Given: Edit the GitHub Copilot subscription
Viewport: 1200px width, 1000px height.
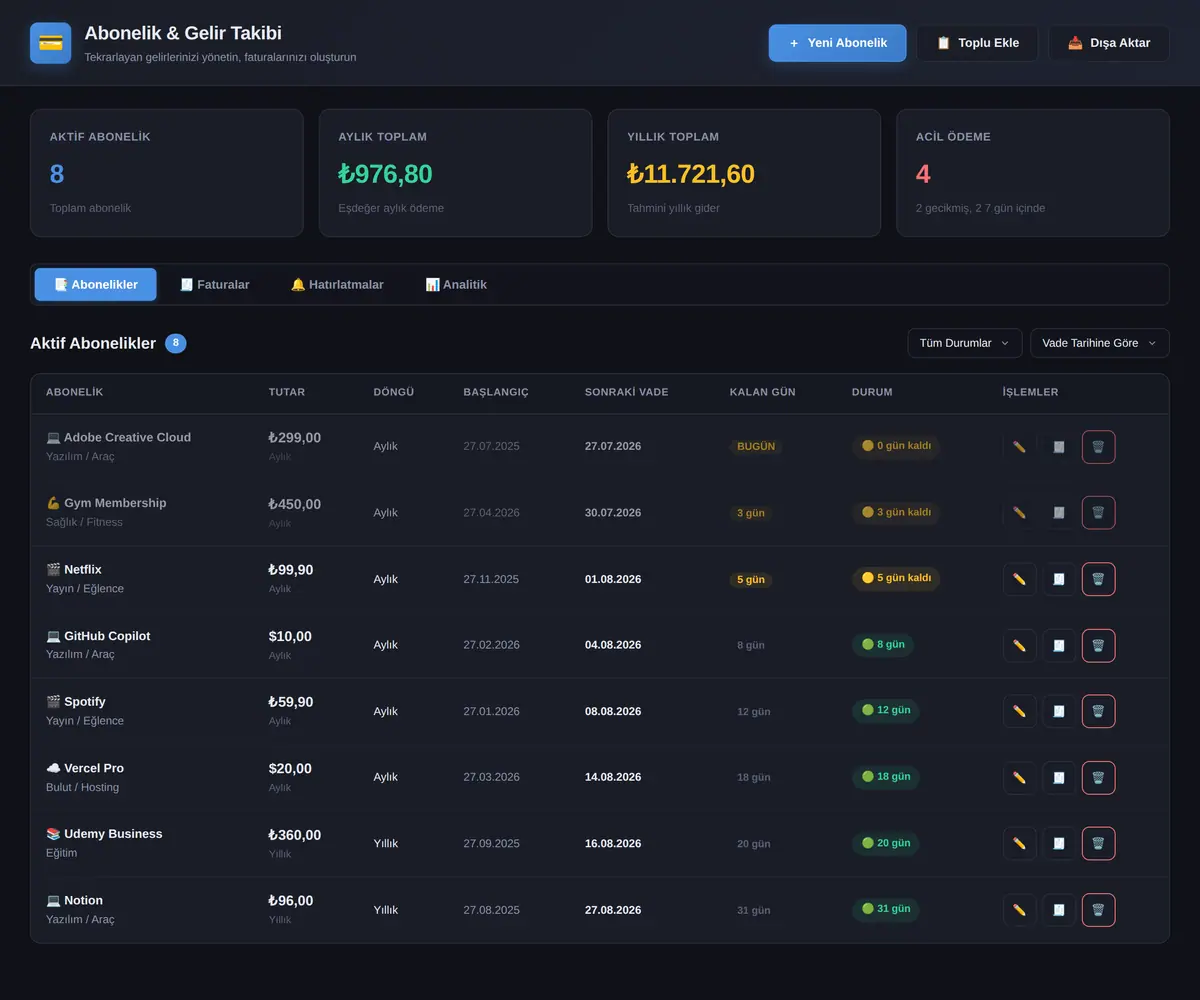Looking at the screenshot, I should point(1019,645).
